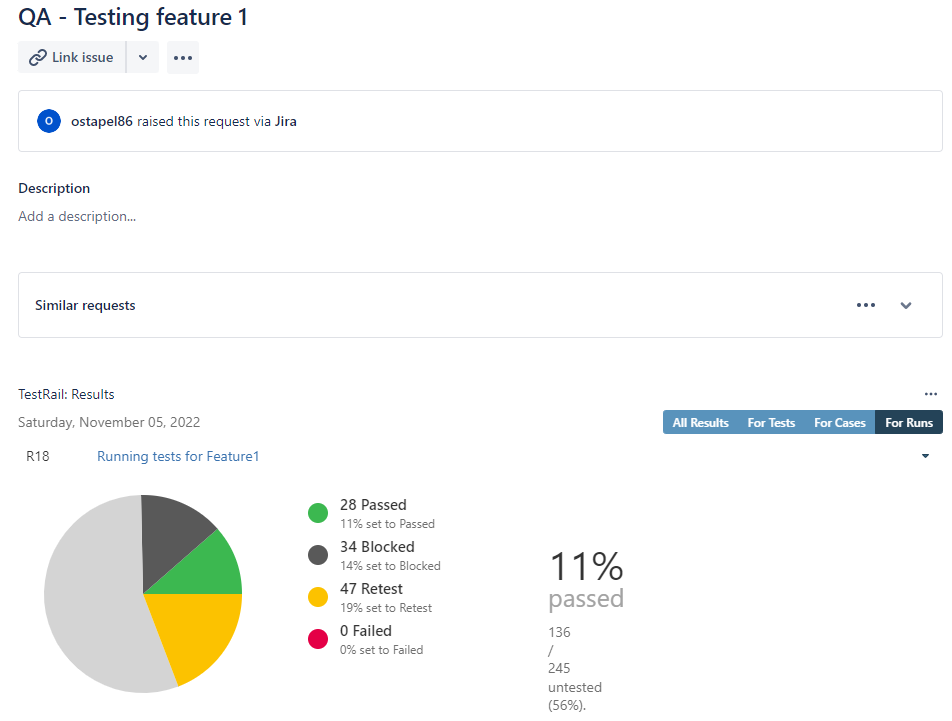952x721 pixels.
Task: Click the red Failed legend dot
Action: point(318,638)
